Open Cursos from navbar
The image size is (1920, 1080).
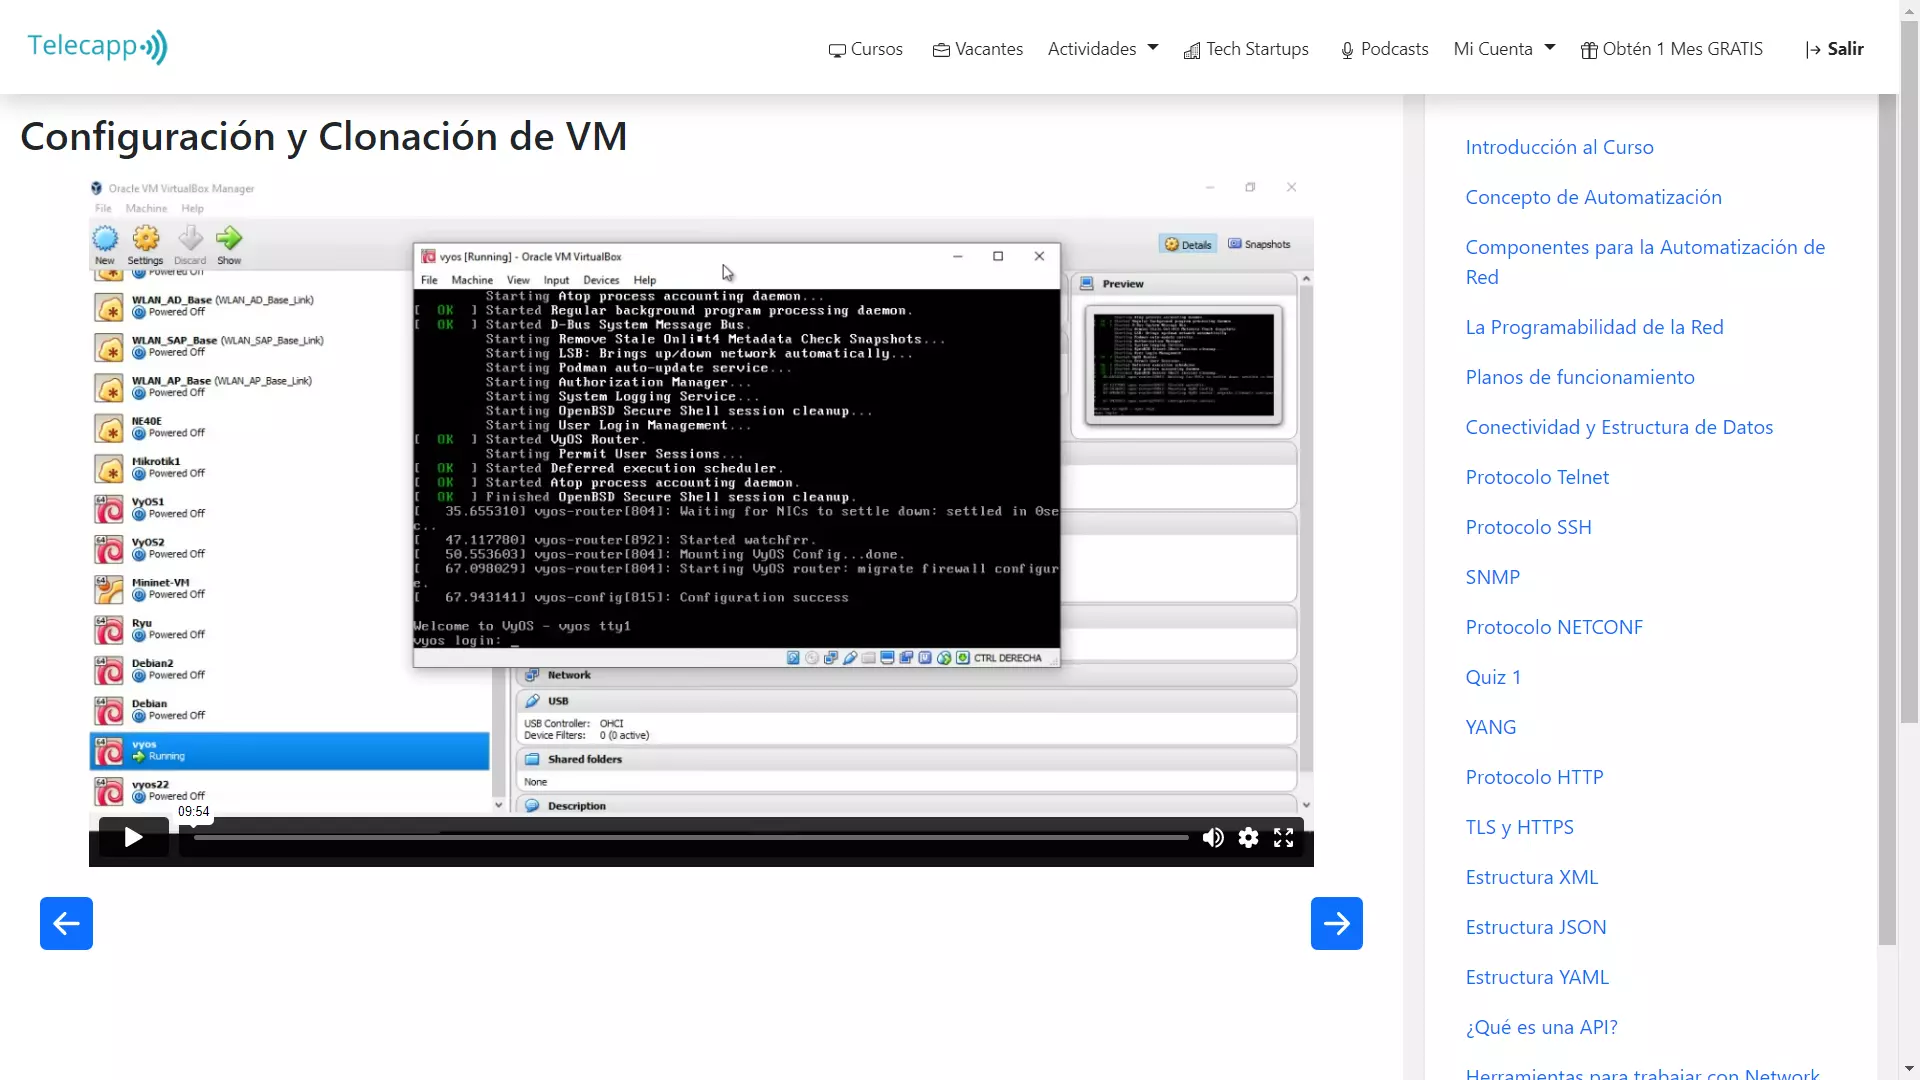866,49
